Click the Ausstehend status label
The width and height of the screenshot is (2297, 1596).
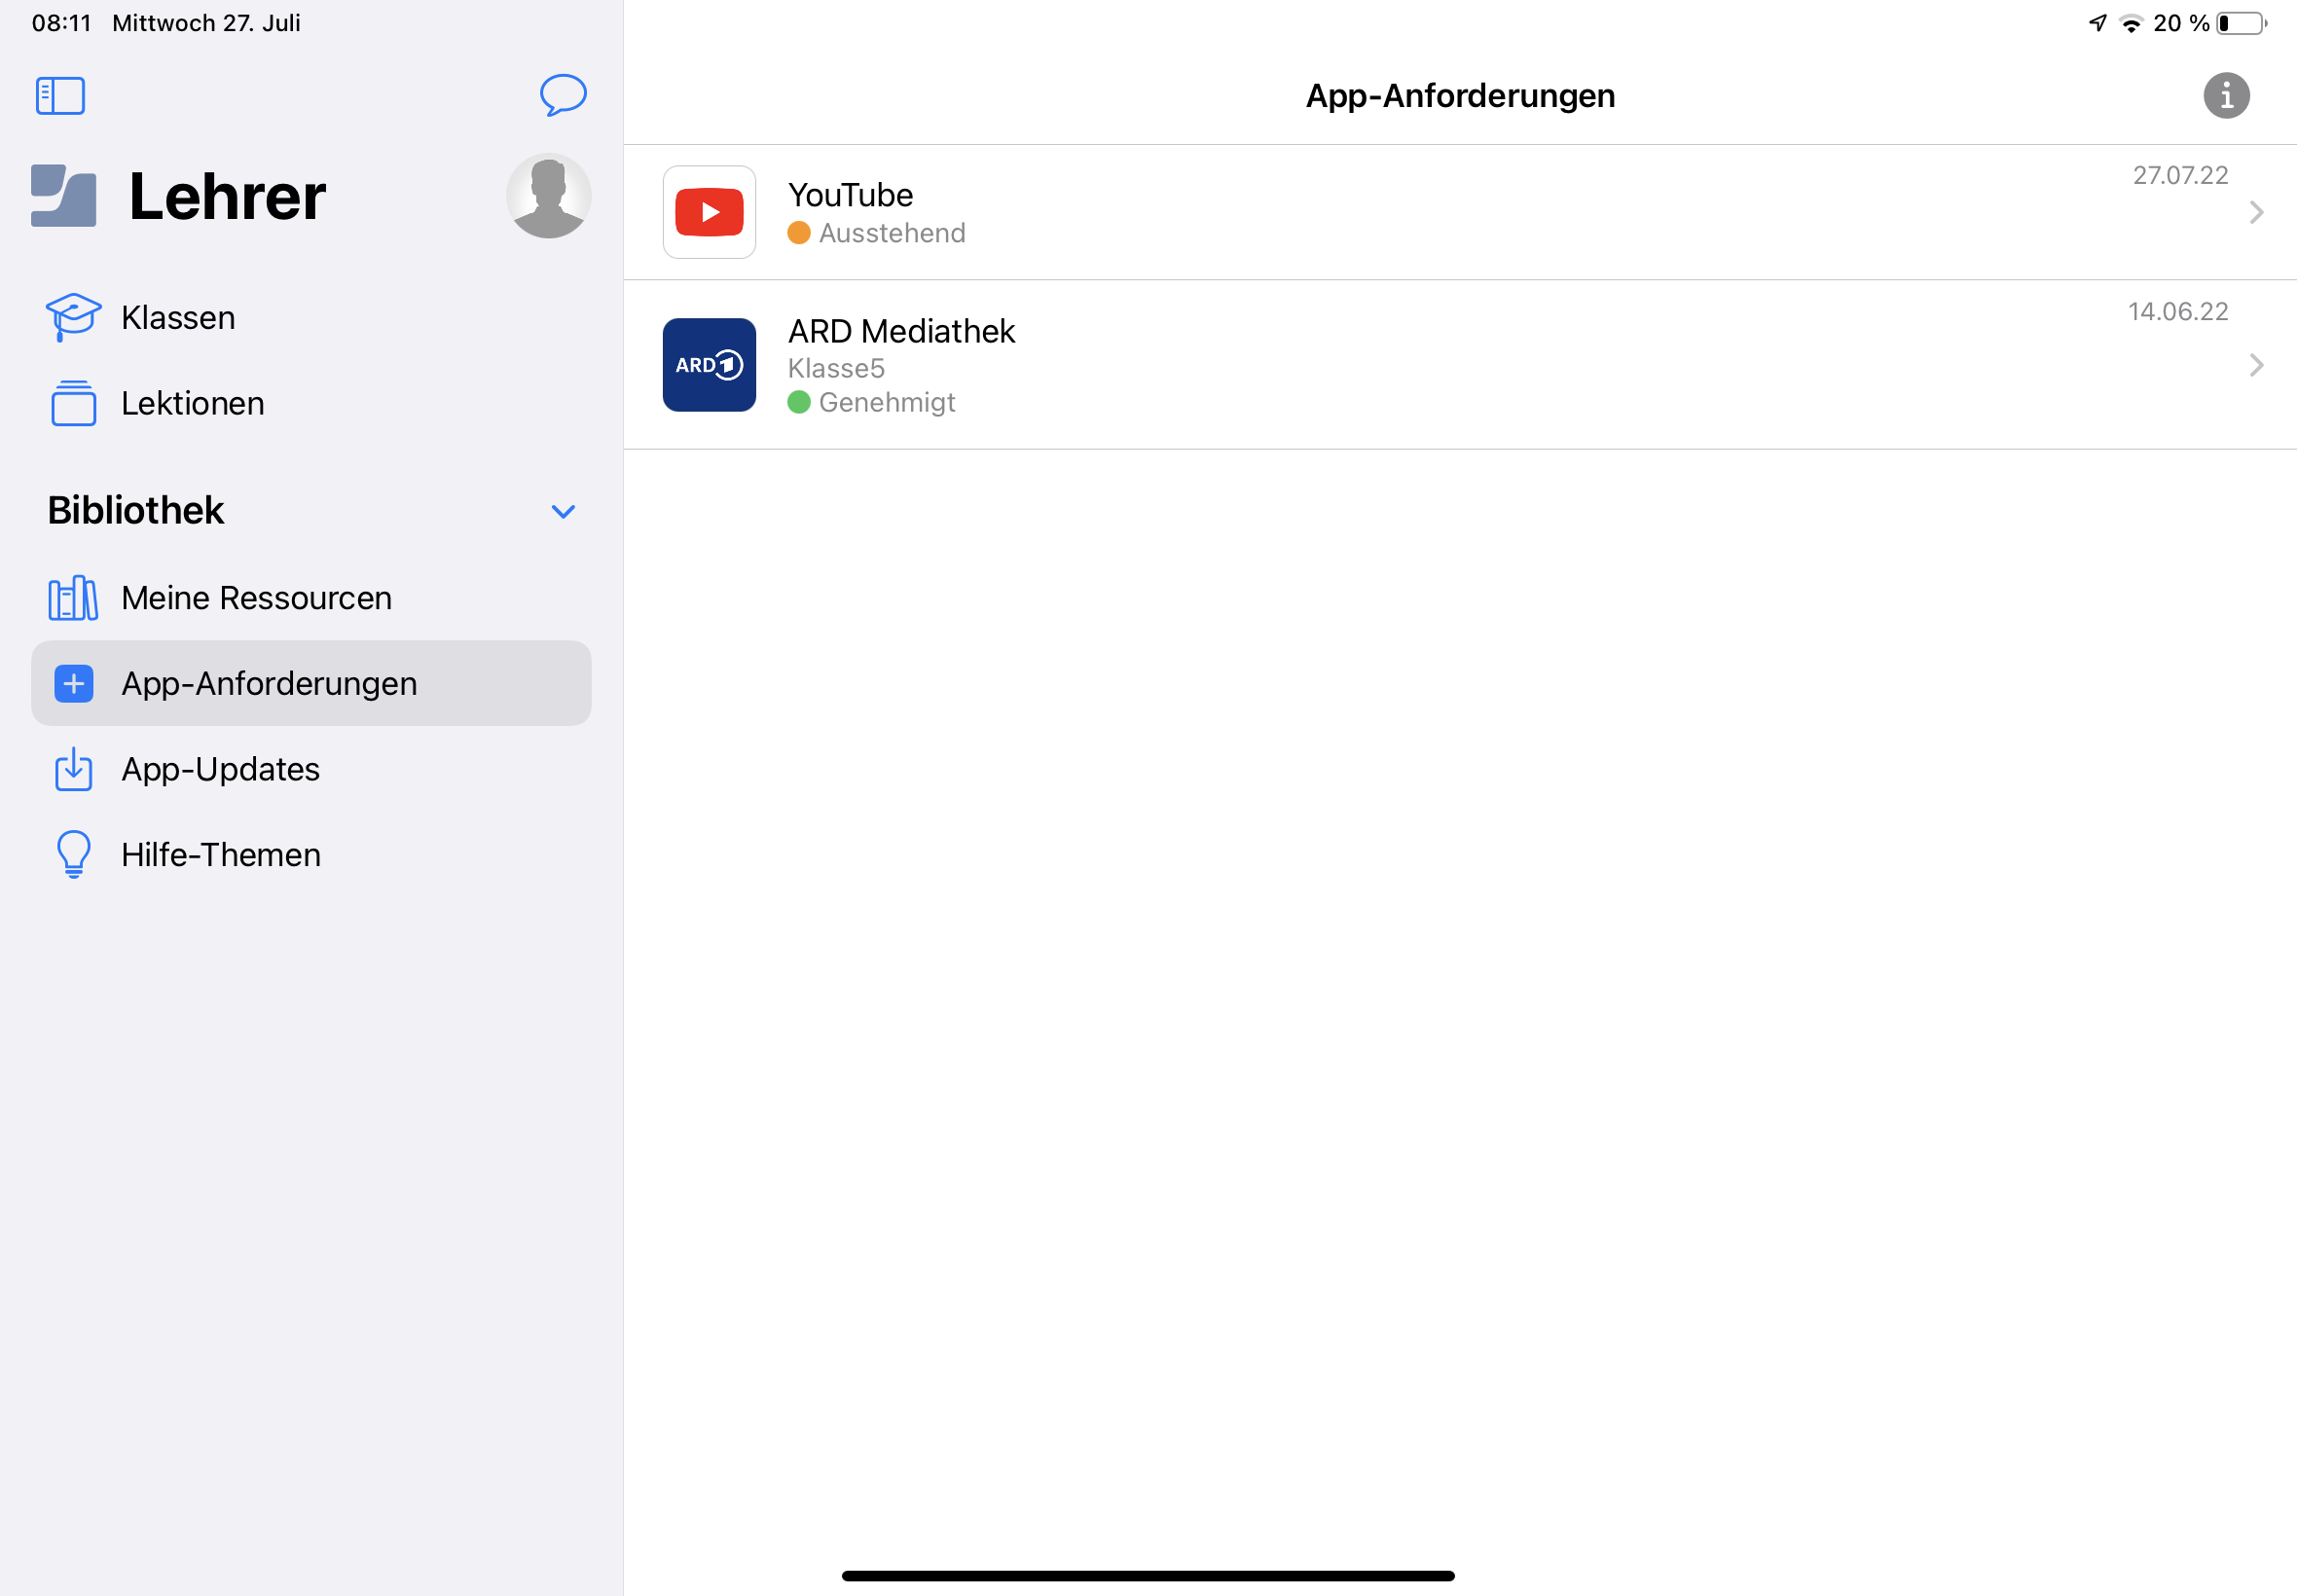pos(892,233)
